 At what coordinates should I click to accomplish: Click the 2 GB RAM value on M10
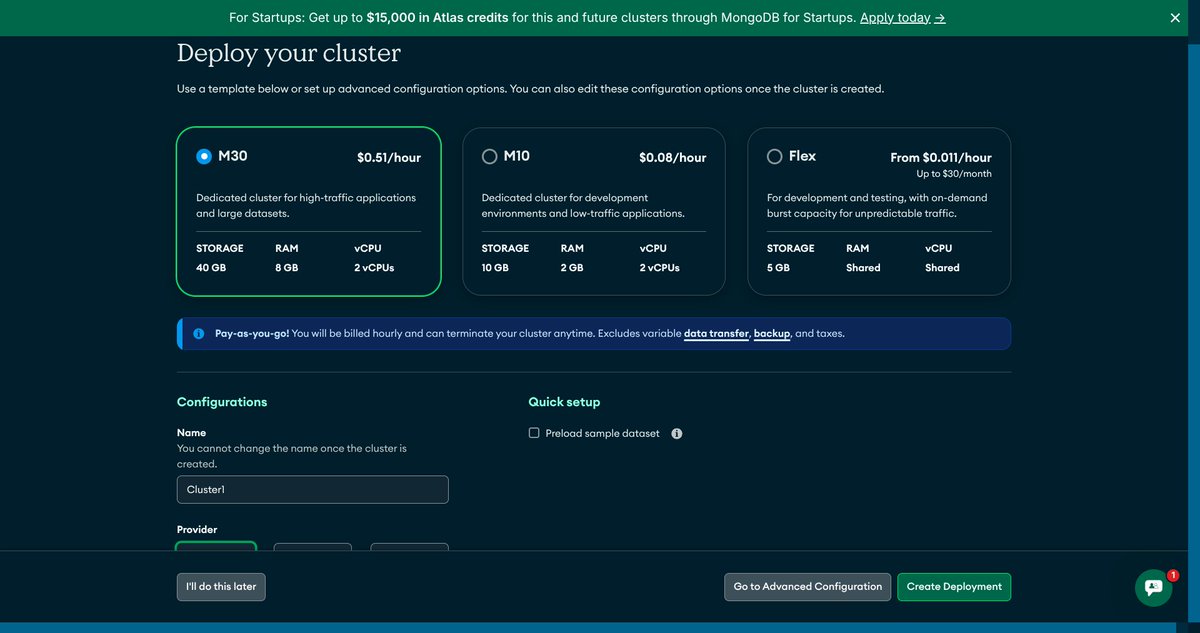[x=572, y=268]
